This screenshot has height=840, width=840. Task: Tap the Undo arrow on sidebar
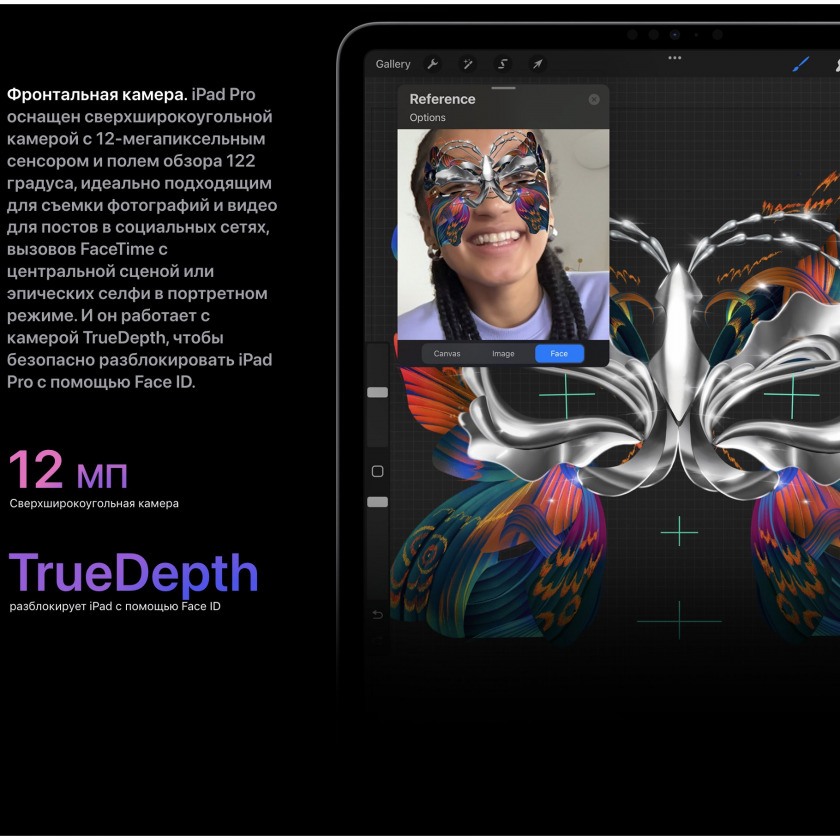coord(378,614)
